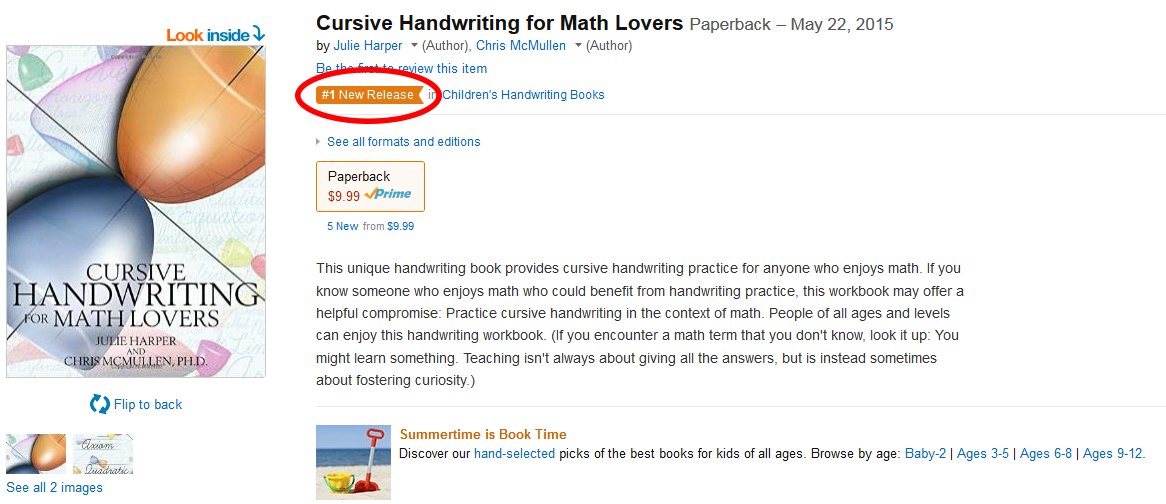Viewport: 1166px width, 504px height.
Task: Select the Paperback $9.99 format box
Action: pos(370,186)
